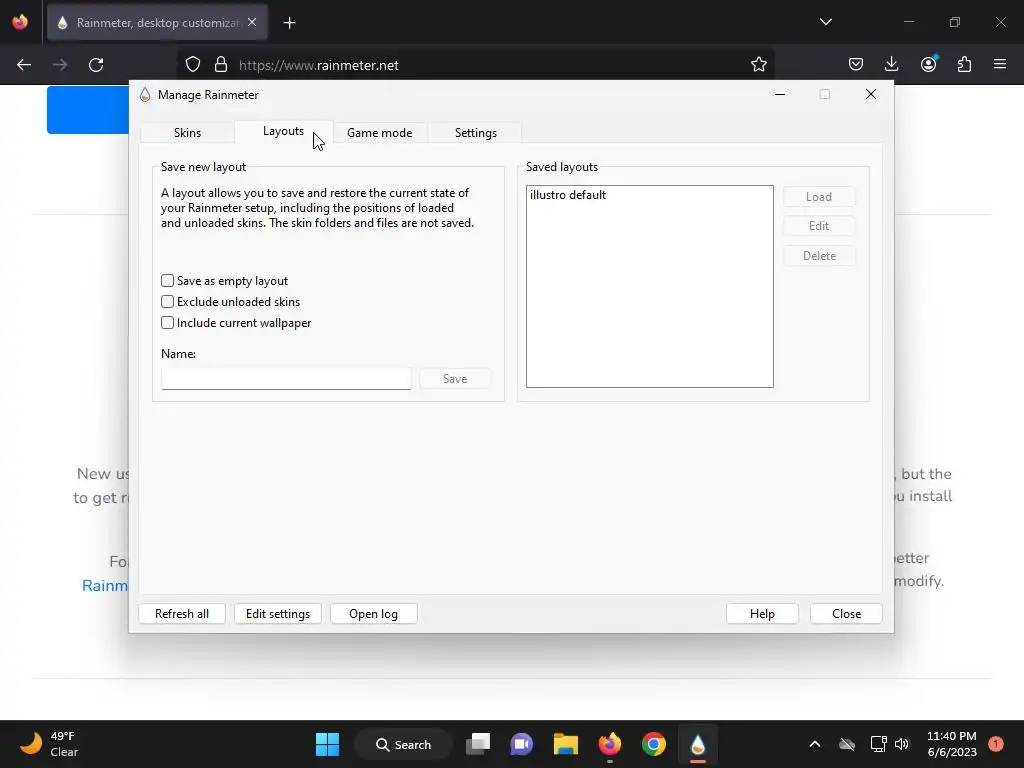Open log from the bottom bar
The width and height of the screenshot is (1024, 768).
(x=374, y=614)
